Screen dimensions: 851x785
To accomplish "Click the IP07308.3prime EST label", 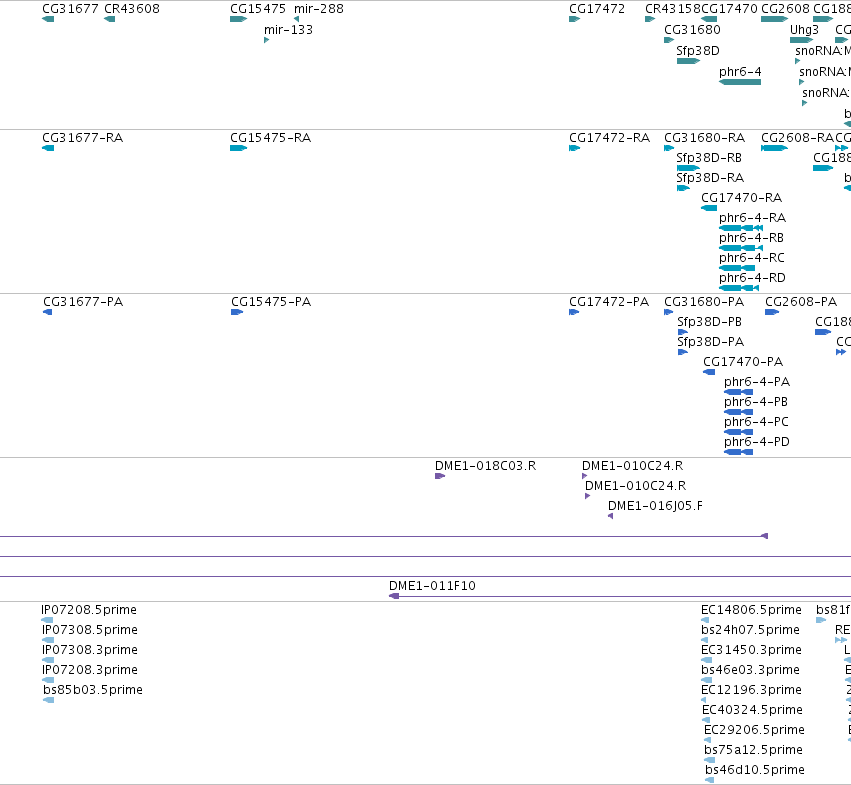I will tap(90, 650).
